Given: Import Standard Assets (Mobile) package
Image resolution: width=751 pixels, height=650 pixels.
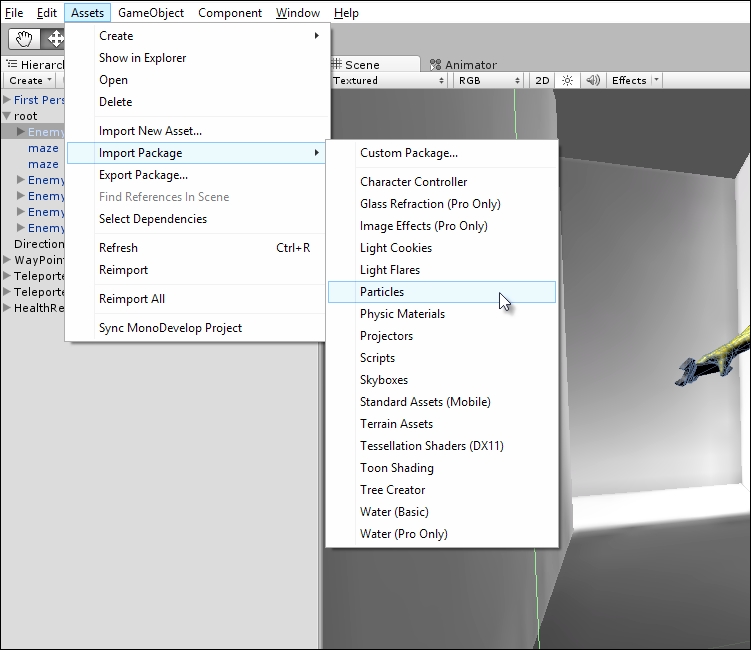Looking at the screenshot, I should (x=442, y=402).
